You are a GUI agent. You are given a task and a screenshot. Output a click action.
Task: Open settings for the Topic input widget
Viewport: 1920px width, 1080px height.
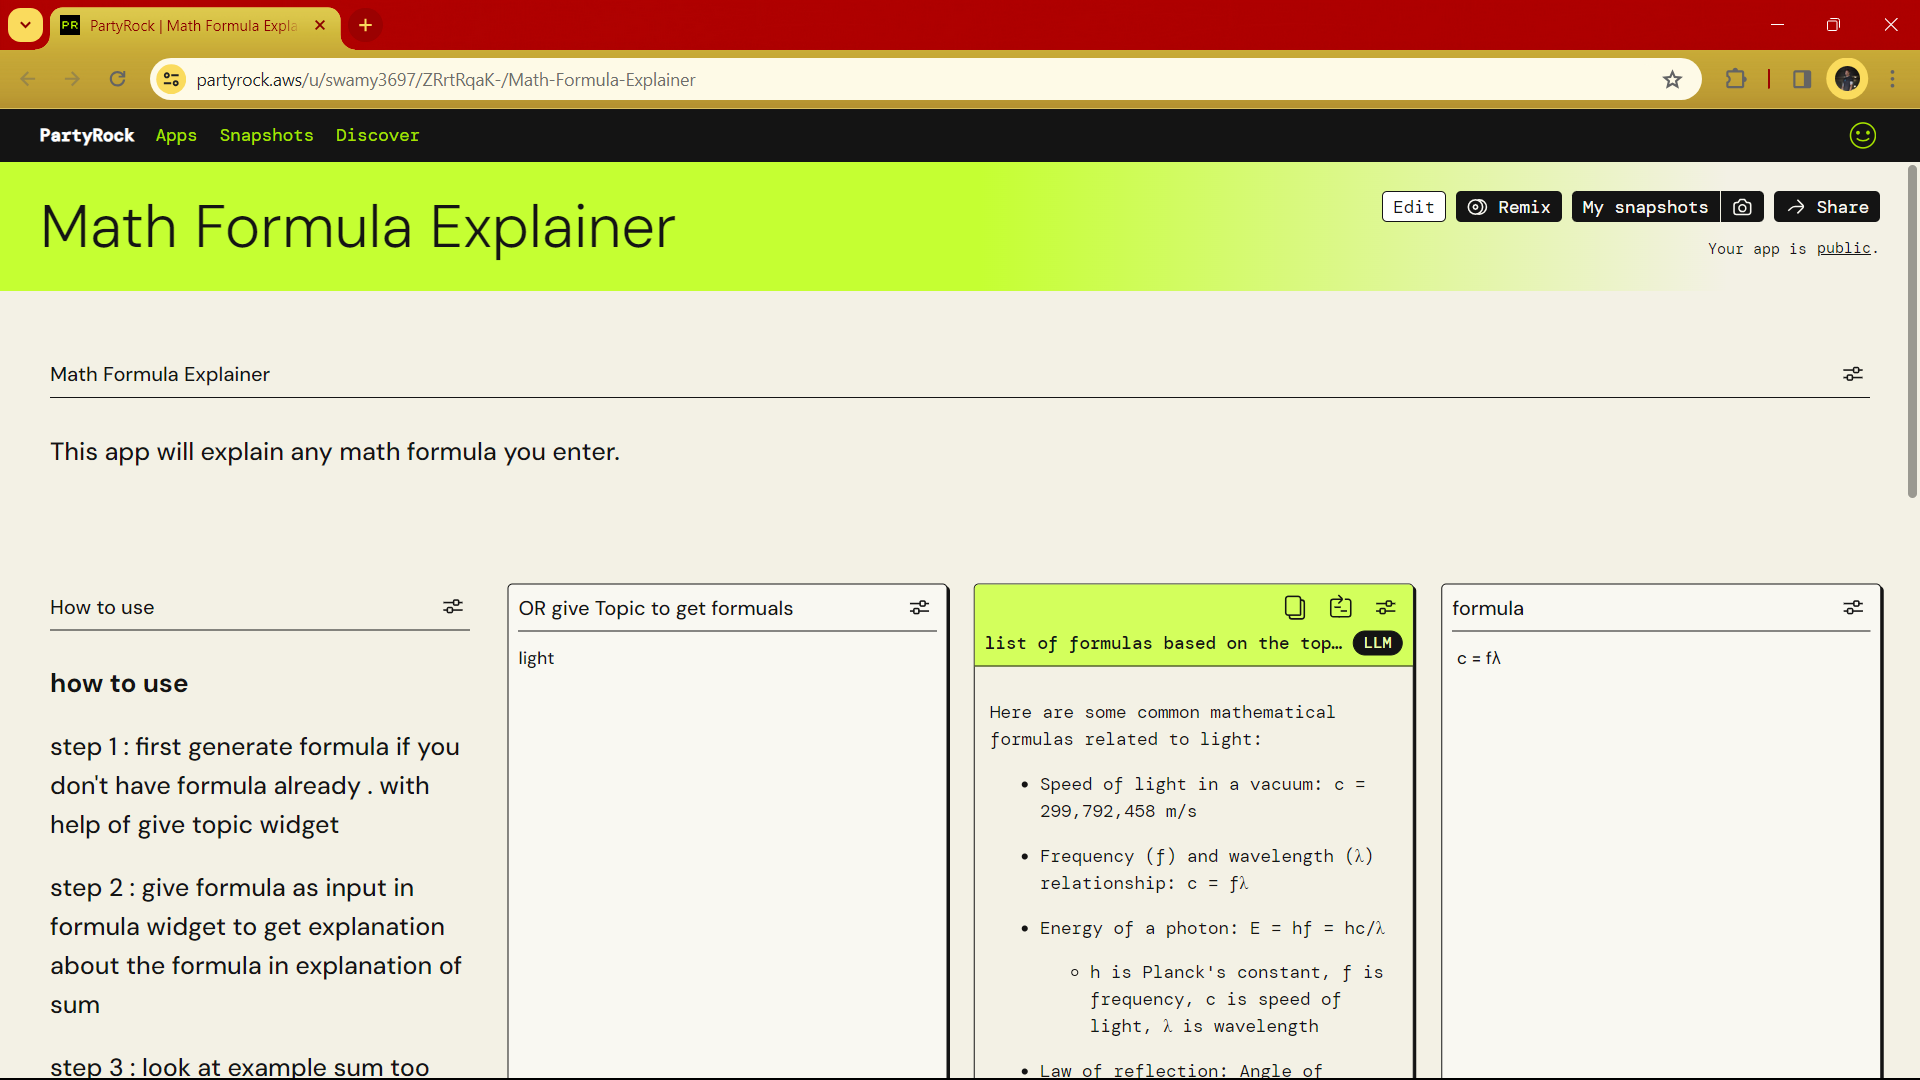pyautogui.click(x=919, y=607)
